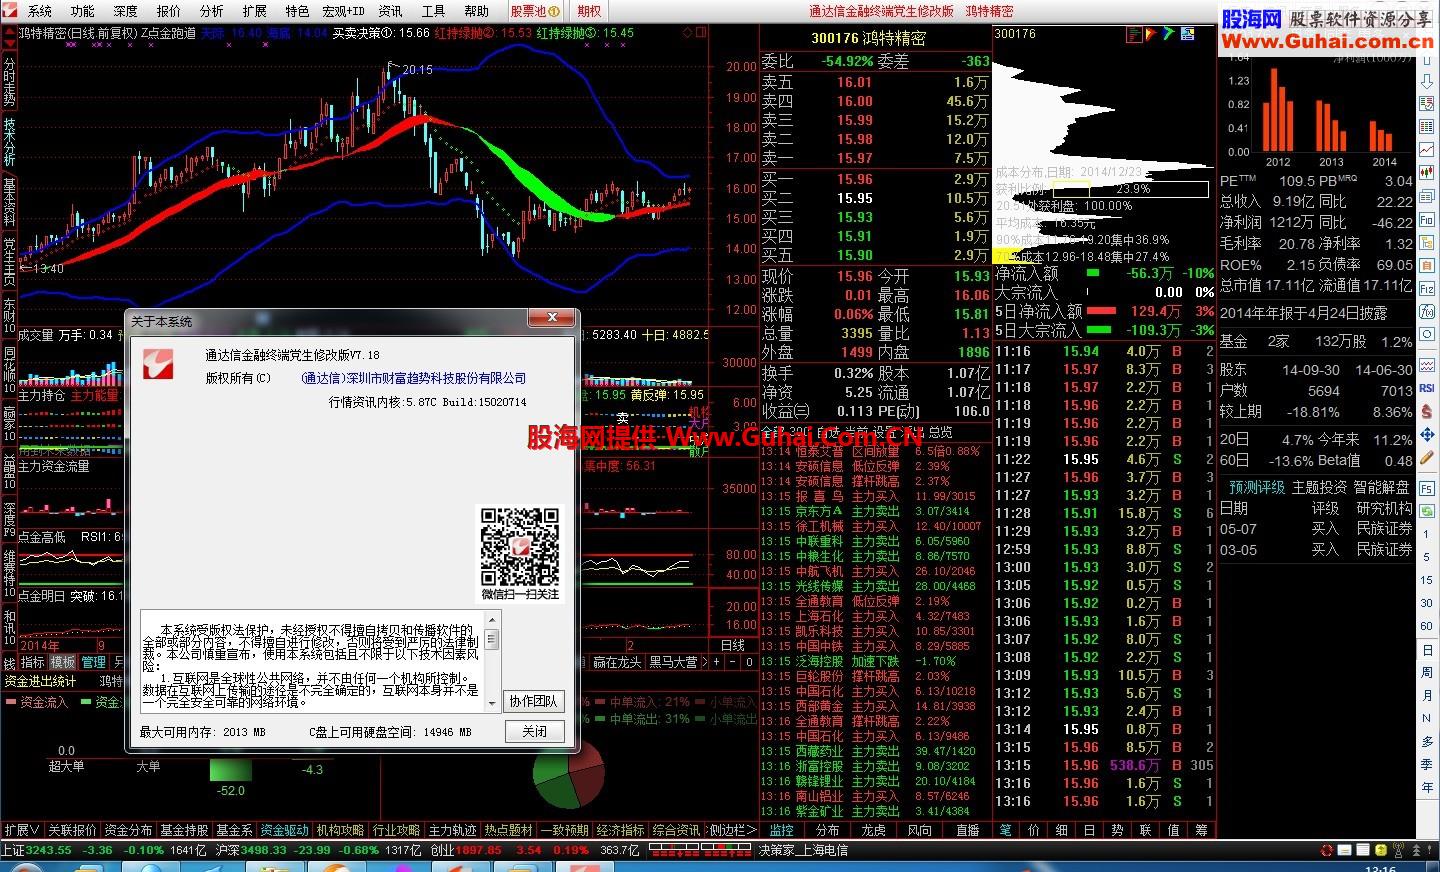The height and width of the screenshot is (872, 1440).
Task: Click the plus zoom button below the chart
Action: coord(716,662)
